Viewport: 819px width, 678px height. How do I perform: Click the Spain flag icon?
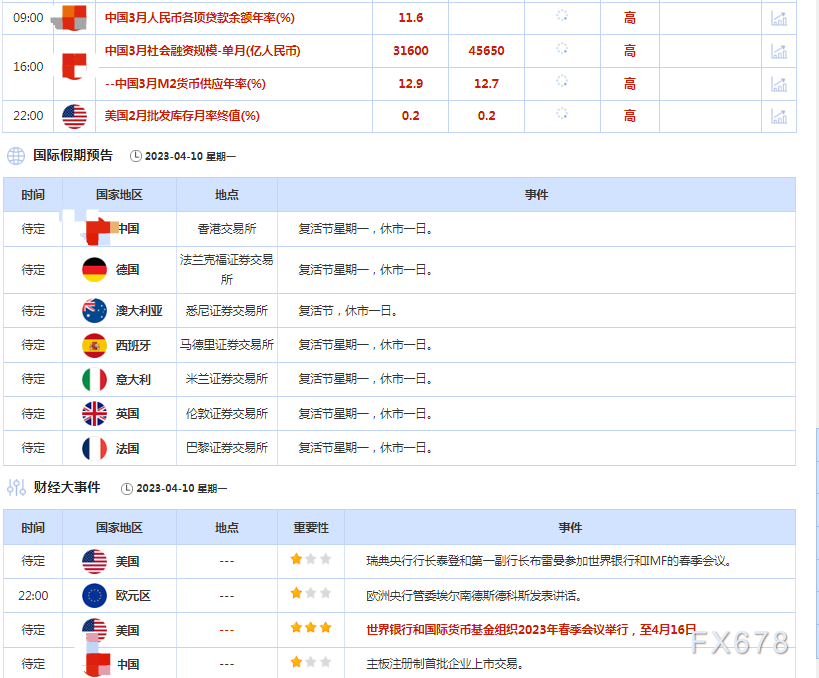94,345
